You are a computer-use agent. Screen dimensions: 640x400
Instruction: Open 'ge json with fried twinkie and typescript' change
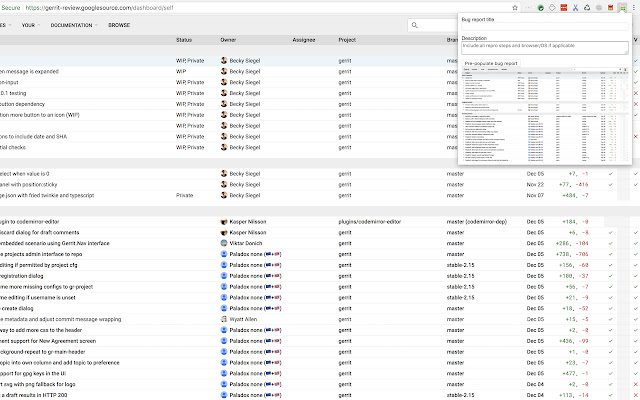point(47,195)
